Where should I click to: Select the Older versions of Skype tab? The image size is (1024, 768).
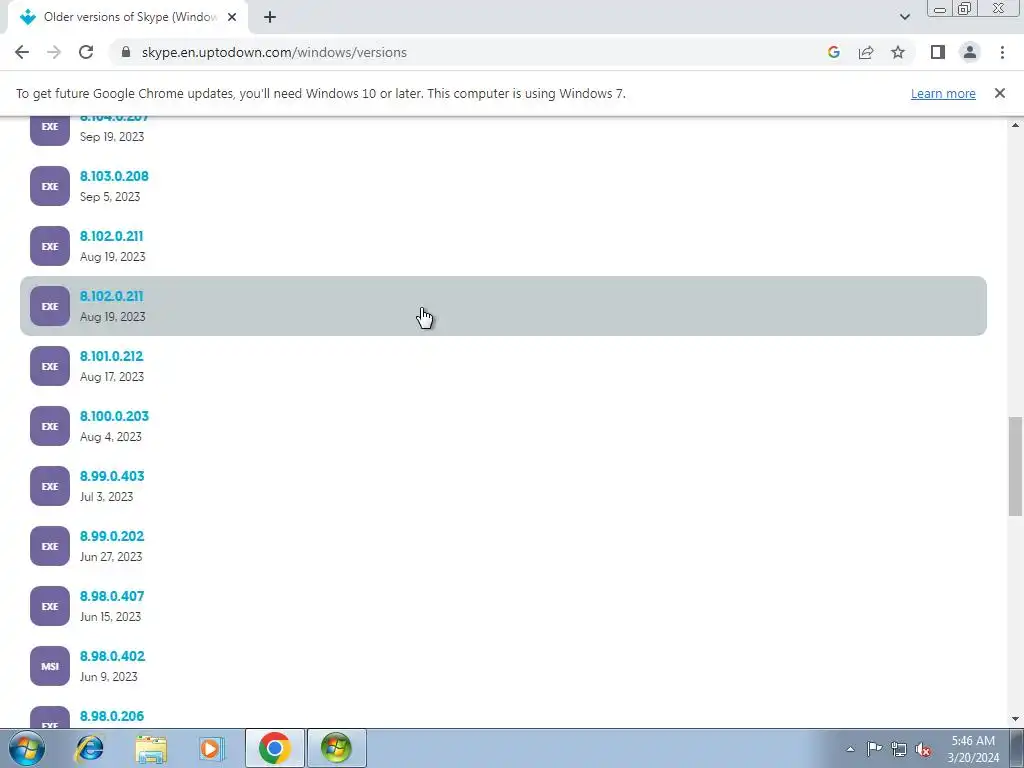(x=128, y=17)
